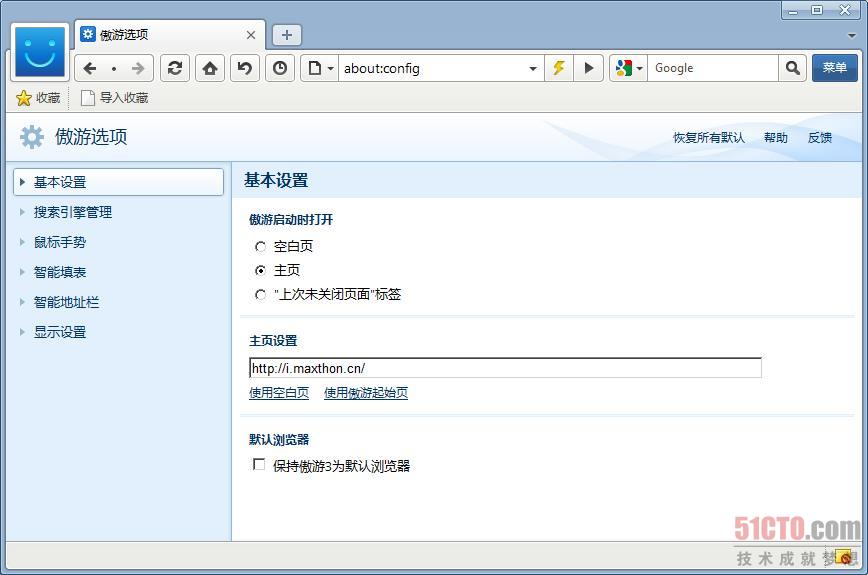
Task: Click the Google search input box
Action: coord(713,68)
